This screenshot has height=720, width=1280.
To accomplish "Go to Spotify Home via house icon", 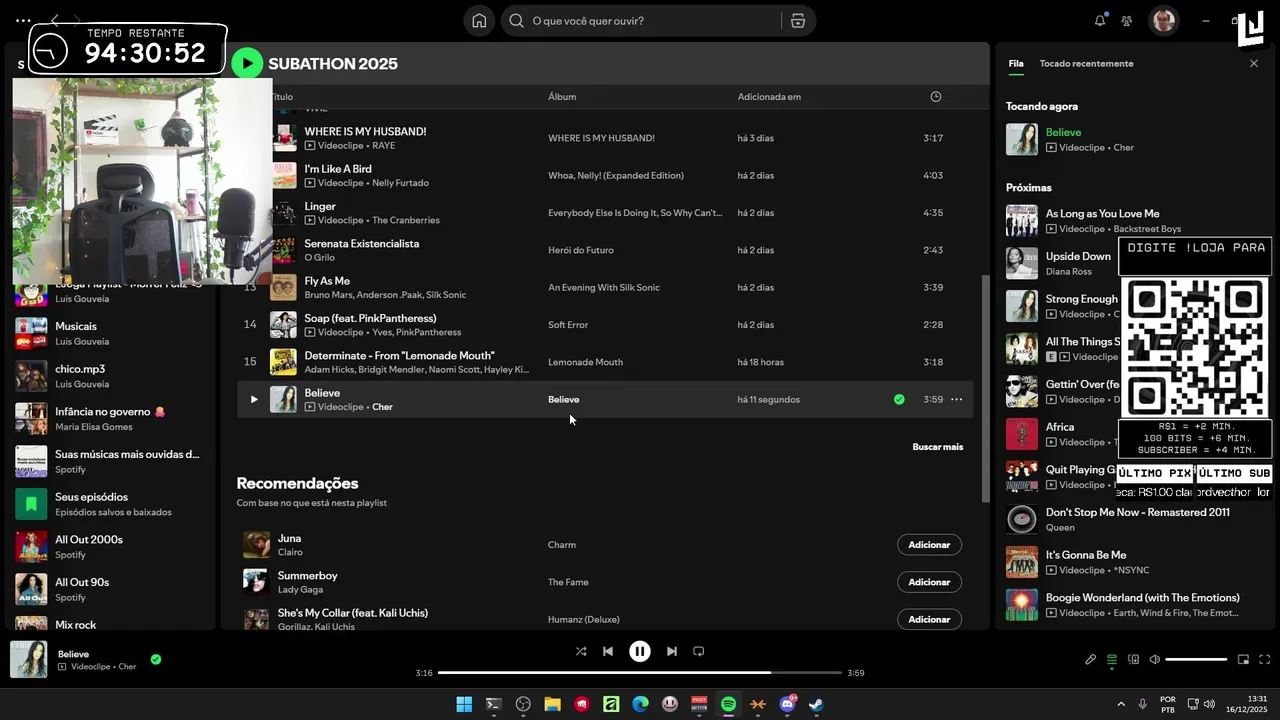I will 479,20.
